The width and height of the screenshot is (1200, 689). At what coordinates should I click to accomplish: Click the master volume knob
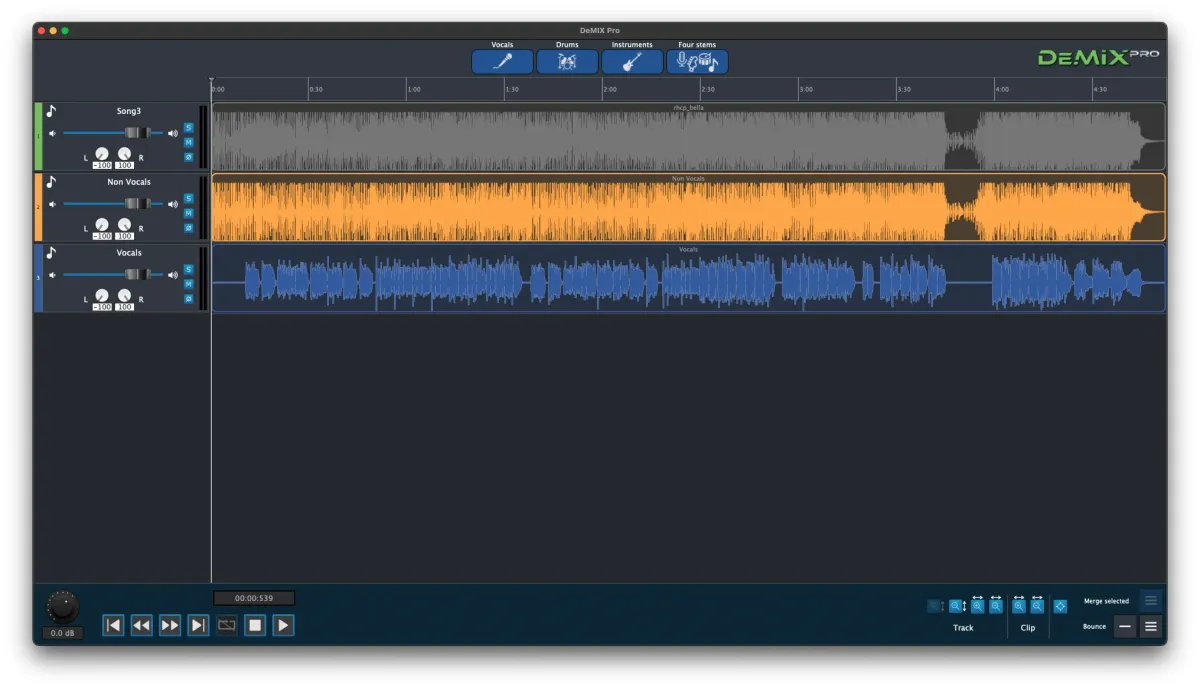62,607
